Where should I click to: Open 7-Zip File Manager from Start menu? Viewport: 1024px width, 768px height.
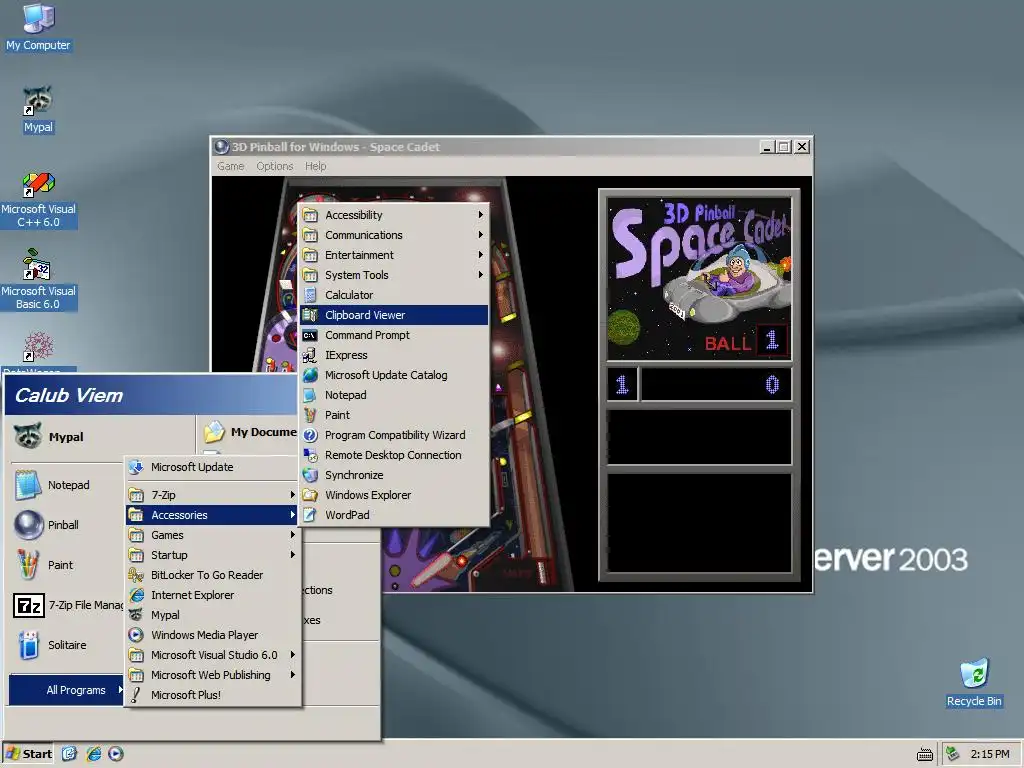tap(67, 605)
